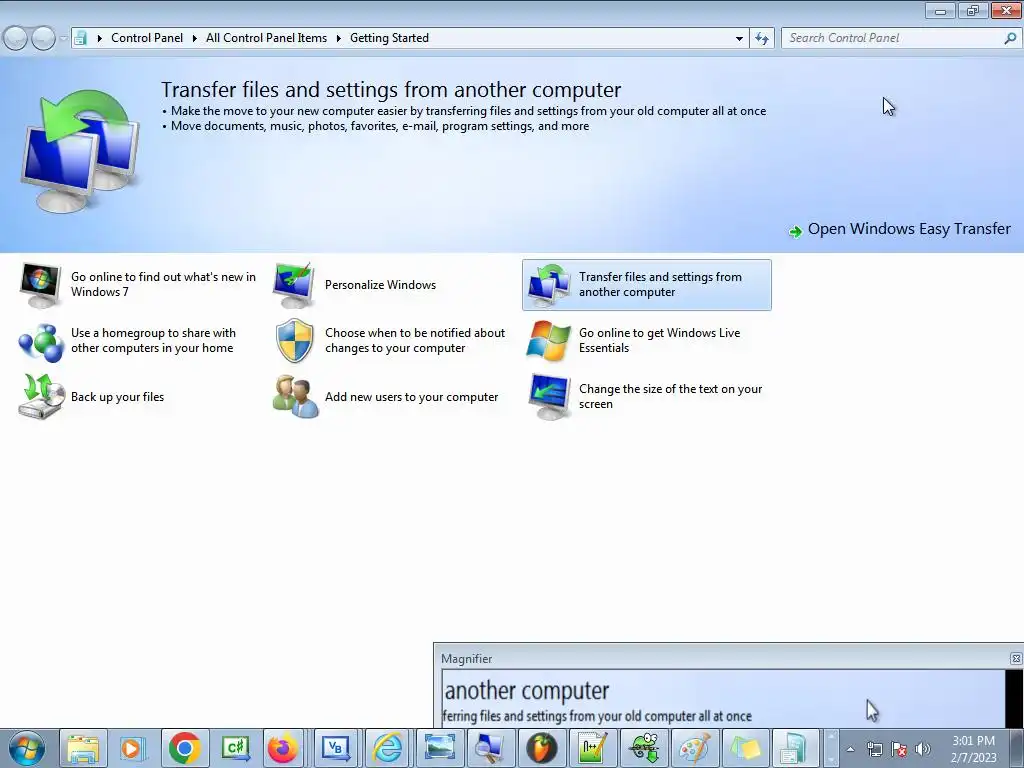Viewport: 1024px width, 768px height.
Task: Click the taskbar scroll arrows
Action: tap(831, 748)
